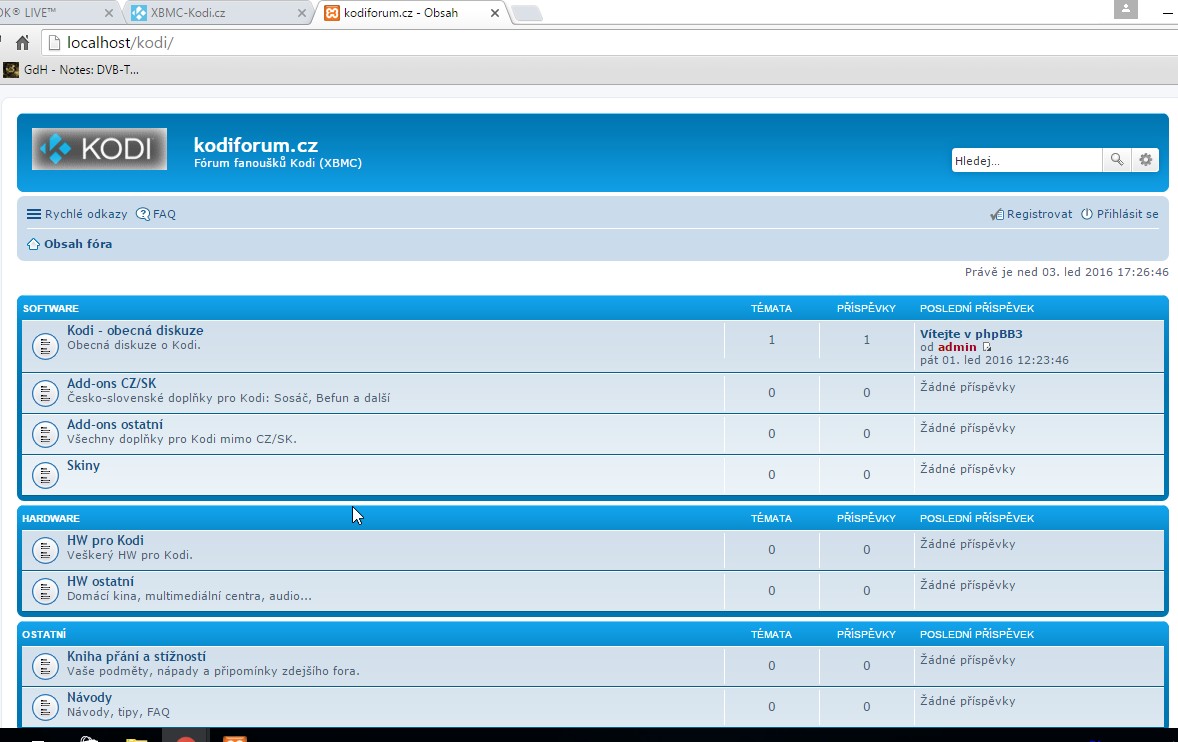Click the Kodi logo image
The image size is (1178, 742).
(99, 149)
